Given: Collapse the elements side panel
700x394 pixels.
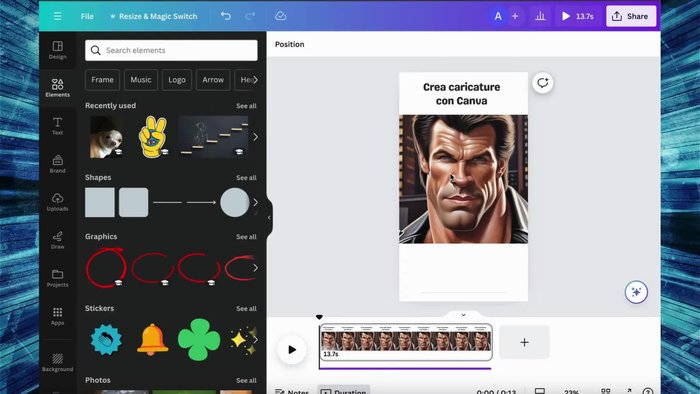Looking at the screenshot, I should [x=269, y=218].
